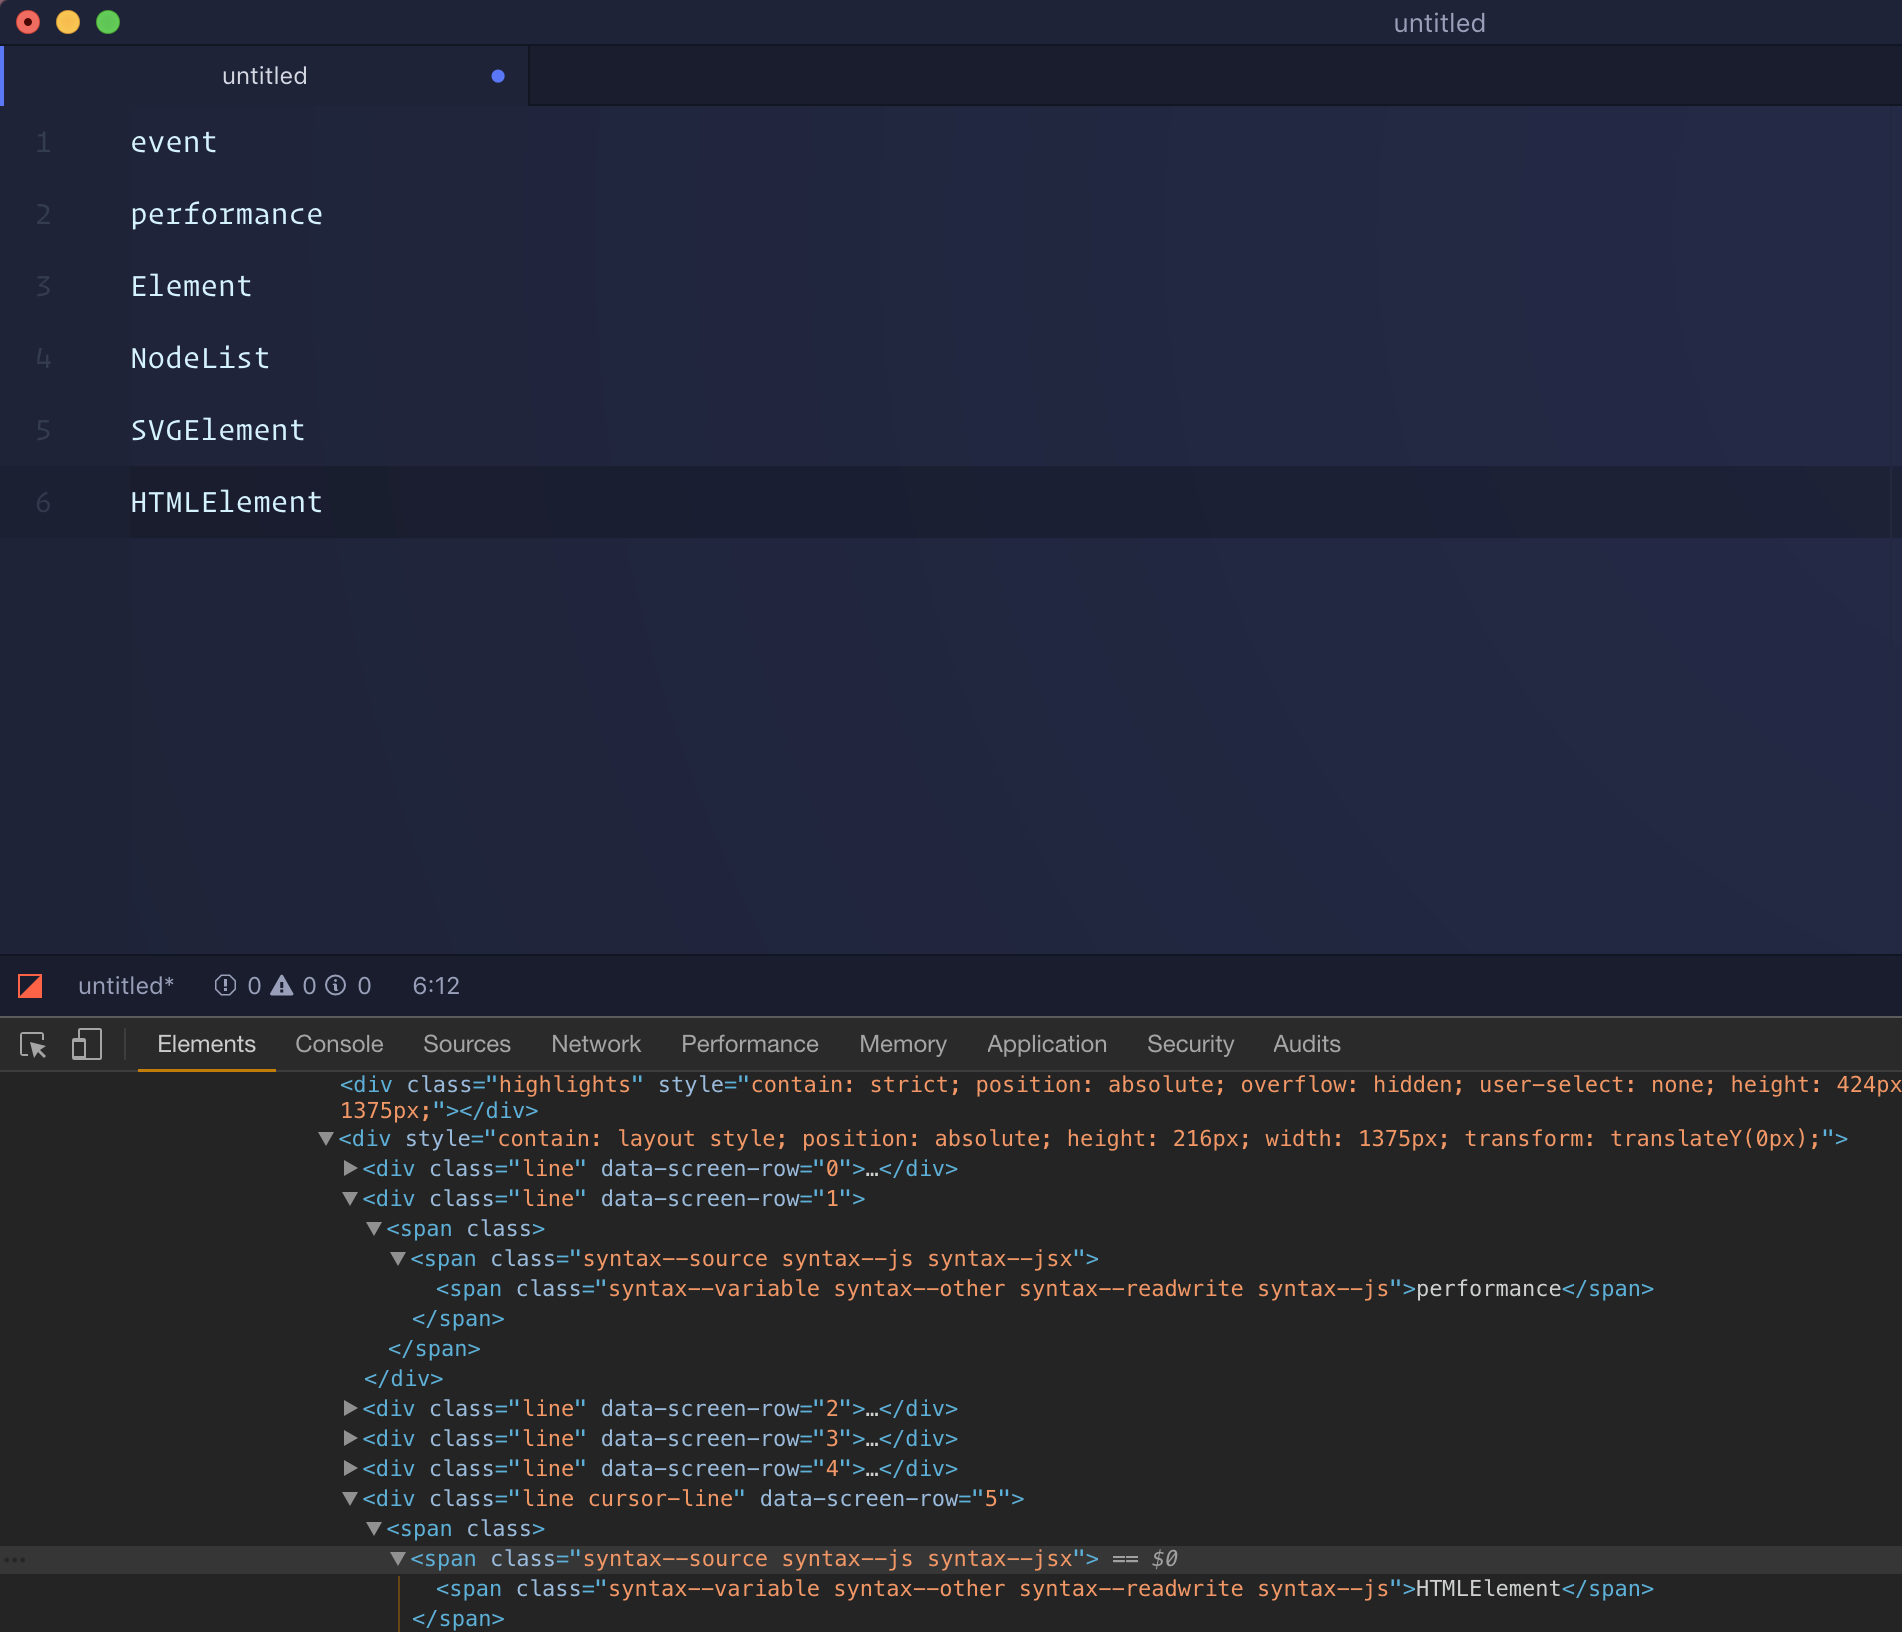Expand the data-screen-row="3" line div

coord(350,1438)
